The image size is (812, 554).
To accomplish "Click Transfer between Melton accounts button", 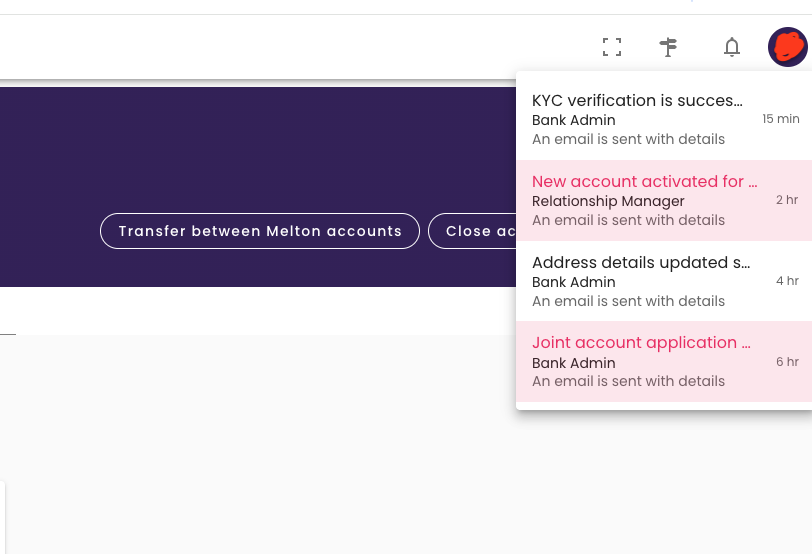I will [260, 231].
